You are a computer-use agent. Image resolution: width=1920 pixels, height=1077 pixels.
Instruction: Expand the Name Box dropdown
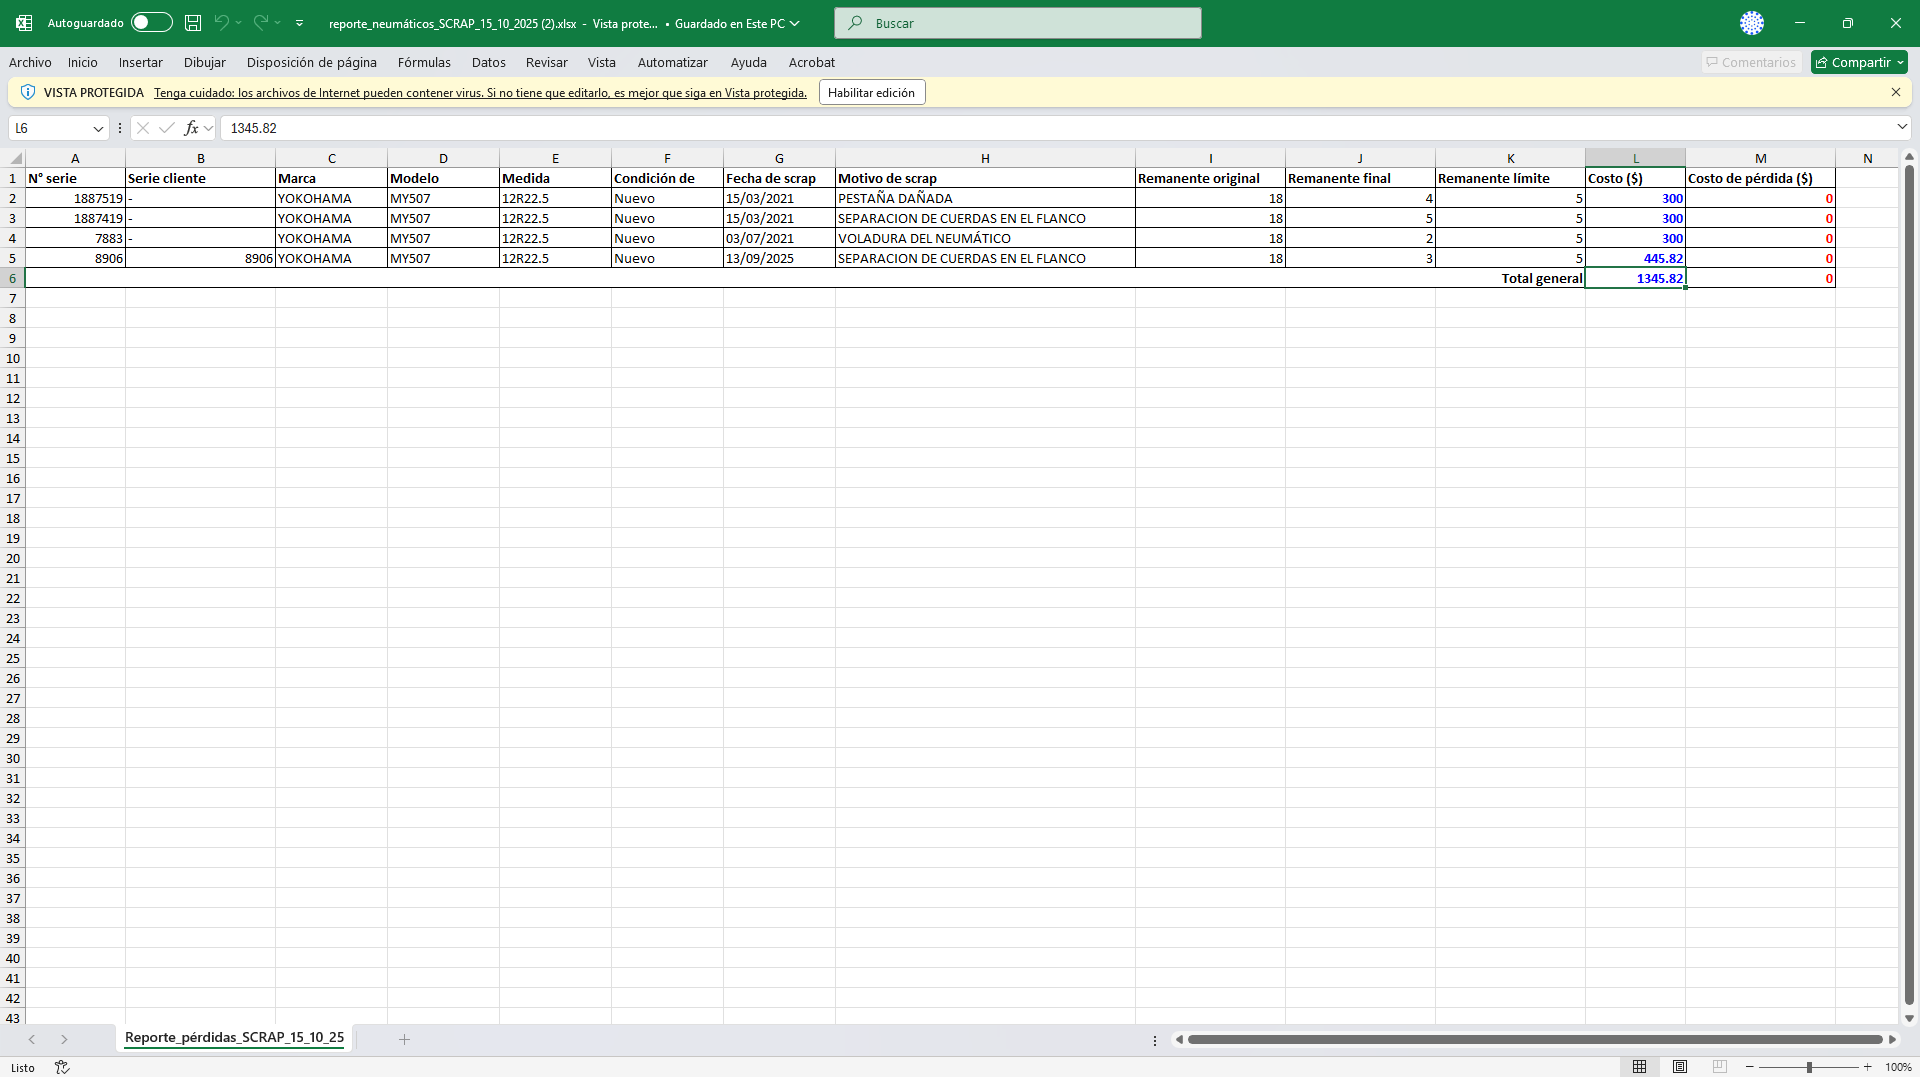pyautogui.click(x=98, y=128)
